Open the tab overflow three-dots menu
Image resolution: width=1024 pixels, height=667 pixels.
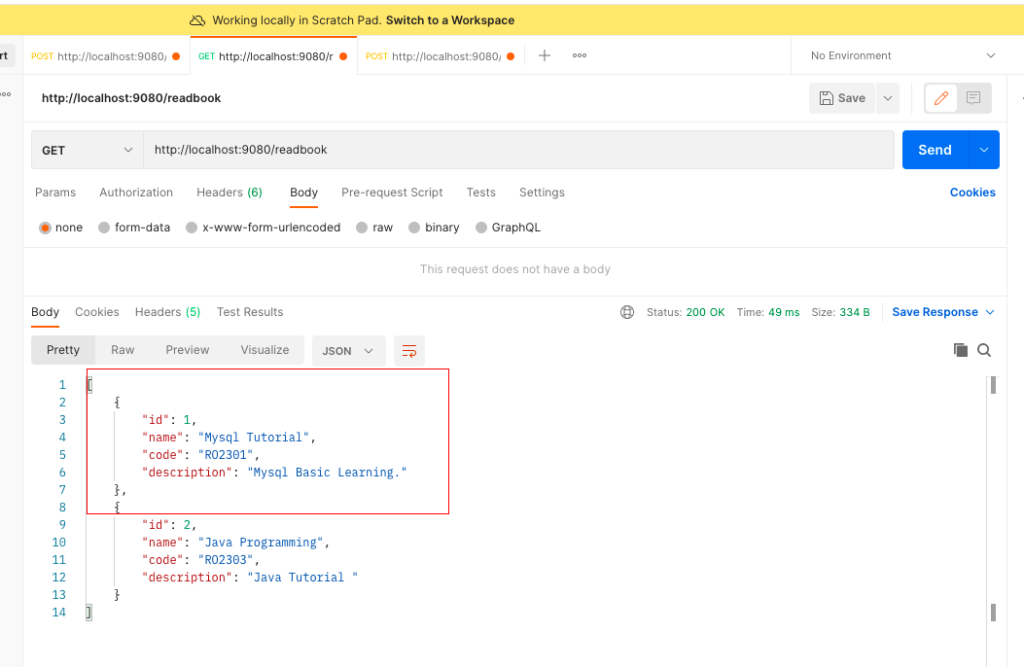tap(579, 56)
